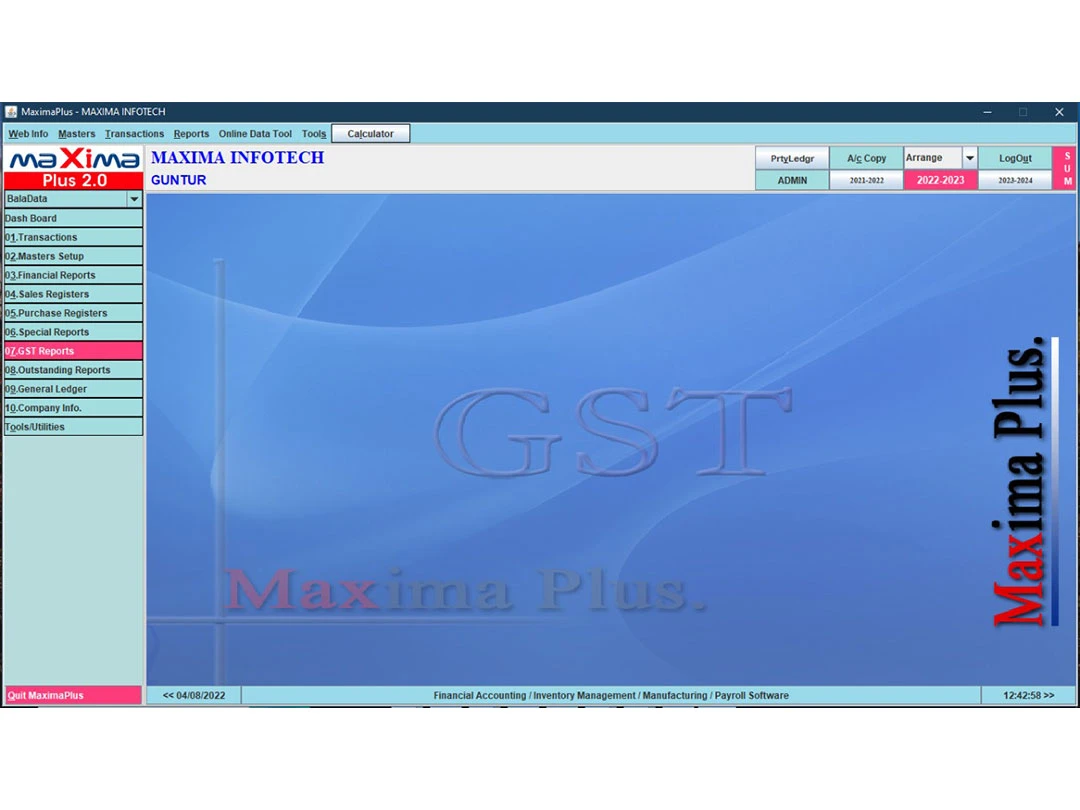This screenshot has height=810, width=1080.
Task: Click Quit MaximaPlus at bottom left
Action: click(x=73, y=695)
